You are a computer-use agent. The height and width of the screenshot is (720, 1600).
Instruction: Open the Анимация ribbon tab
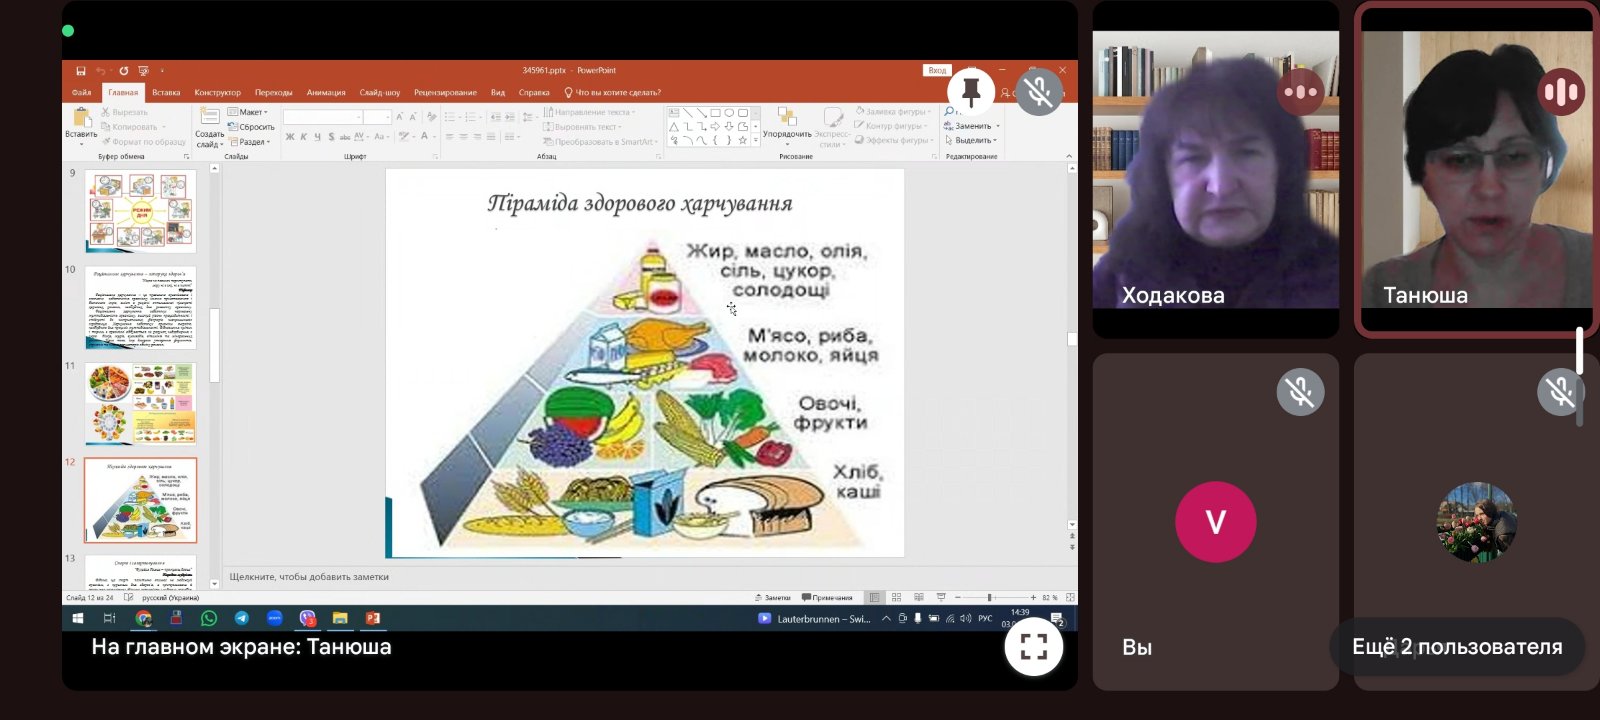(x=326, y=92)
